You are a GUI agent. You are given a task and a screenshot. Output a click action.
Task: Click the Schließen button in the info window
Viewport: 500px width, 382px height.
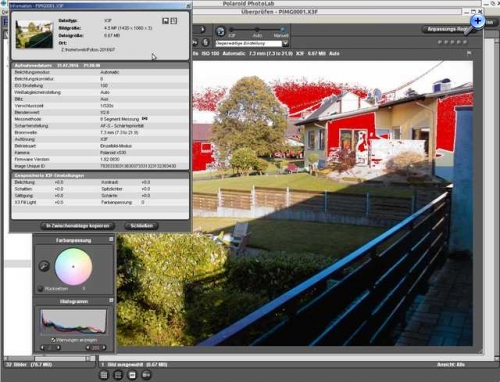point(142,226)
